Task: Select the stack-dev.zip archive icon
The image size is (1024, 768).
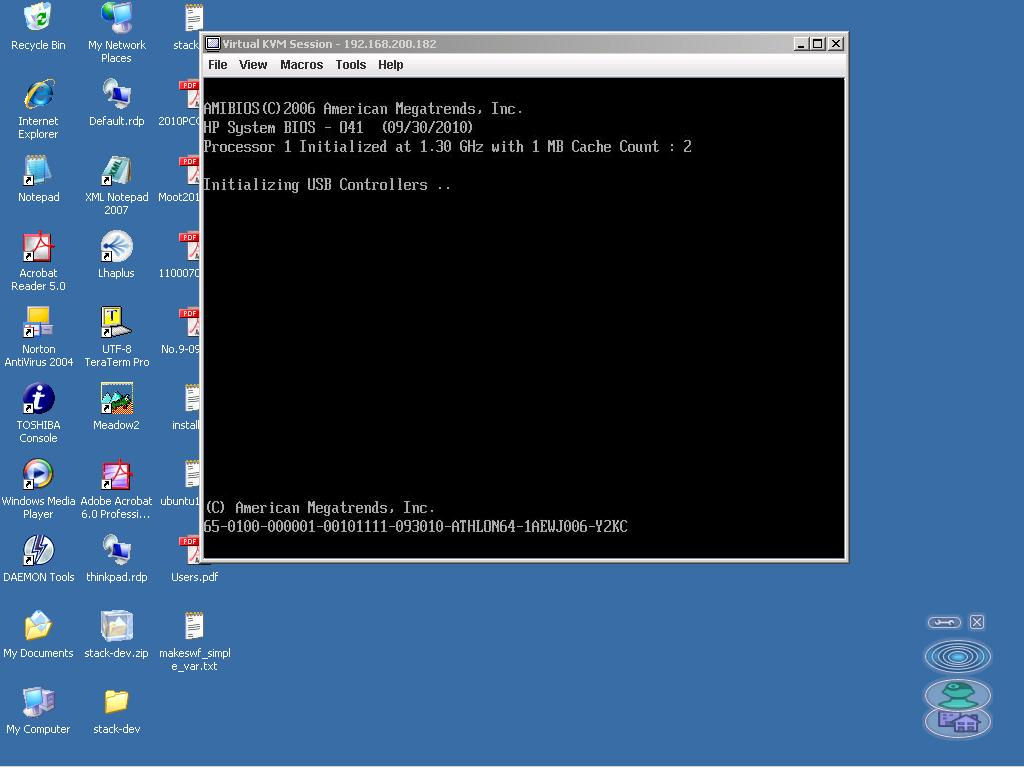Action: click(117, 627)
